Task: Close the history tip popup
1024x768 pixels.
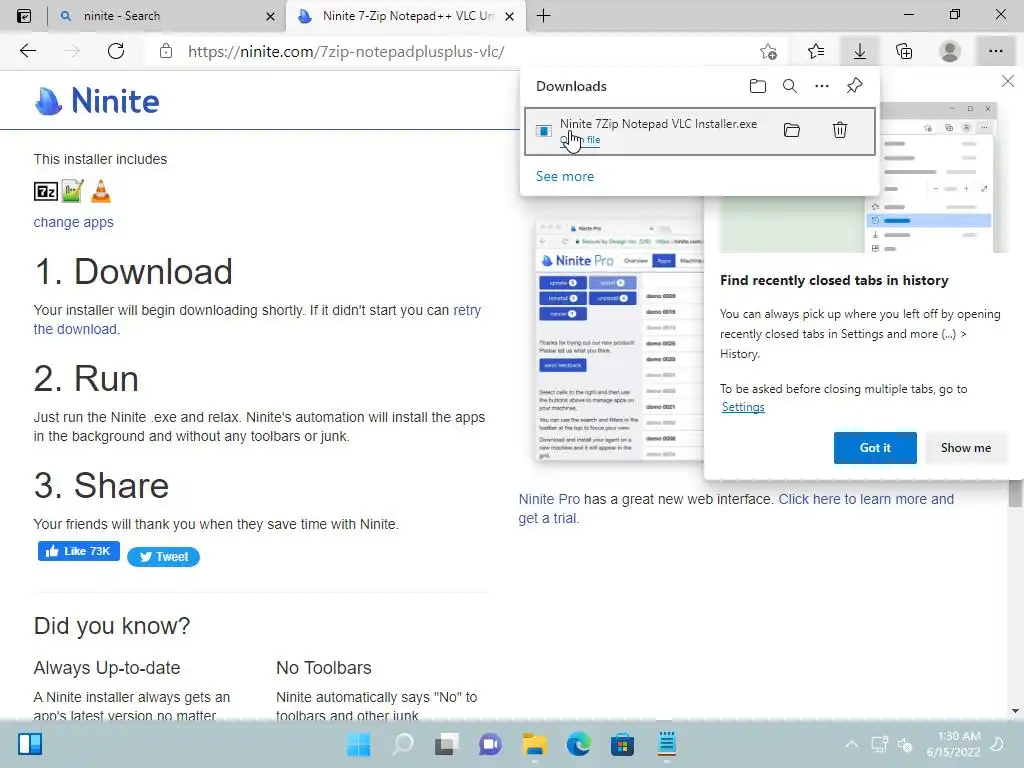Action: 1008,81
